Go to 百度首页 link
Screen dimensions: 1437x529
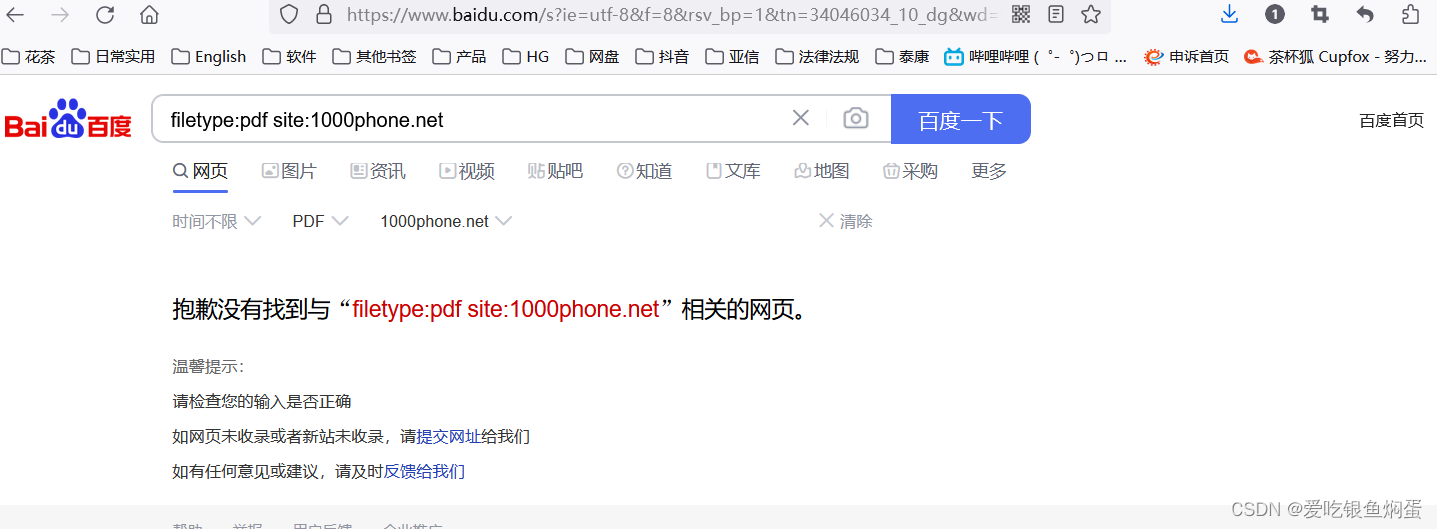(1391, 120)
